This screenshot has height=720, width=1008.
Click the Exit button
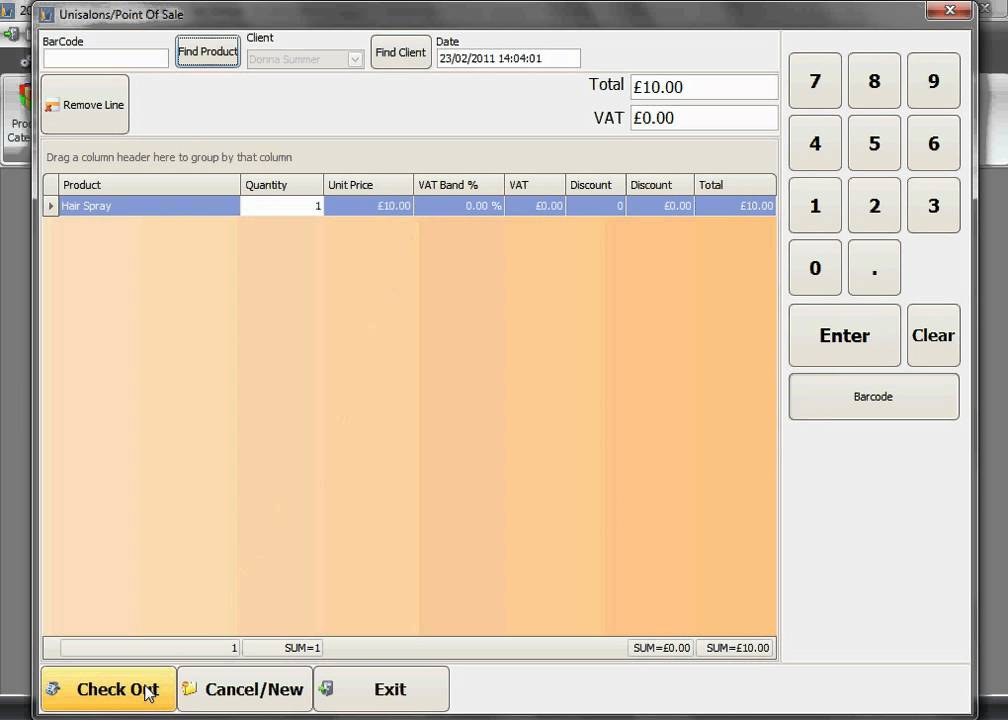[x=381, y=689]
